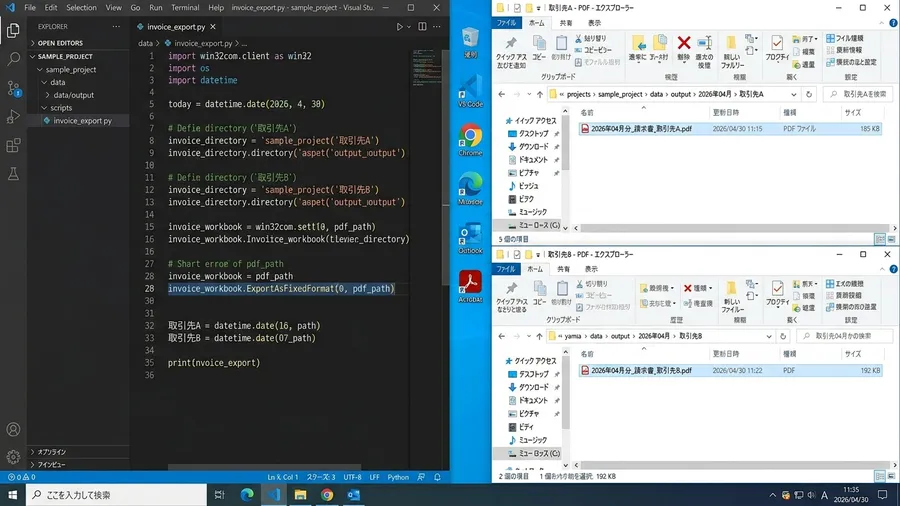Click the errors and warnings status indicator
The height and width of the screenshot is (506, 900).
(x=22, y=477)
